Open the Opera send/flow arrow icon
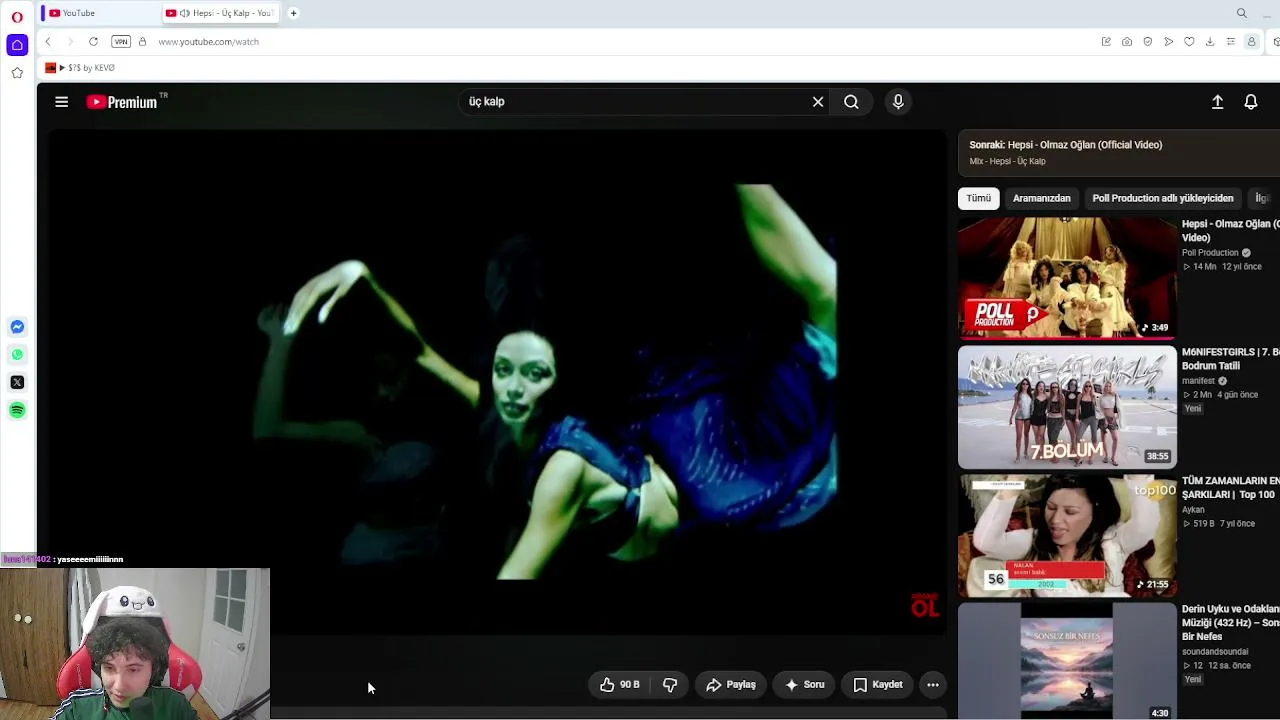 [x=1168, y=42]
